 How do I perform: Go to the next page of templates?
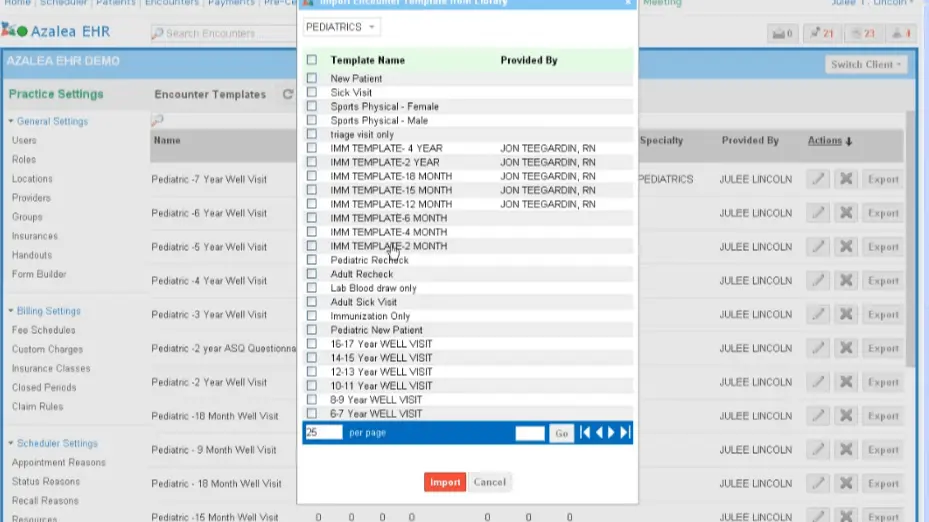pos(611,433)
